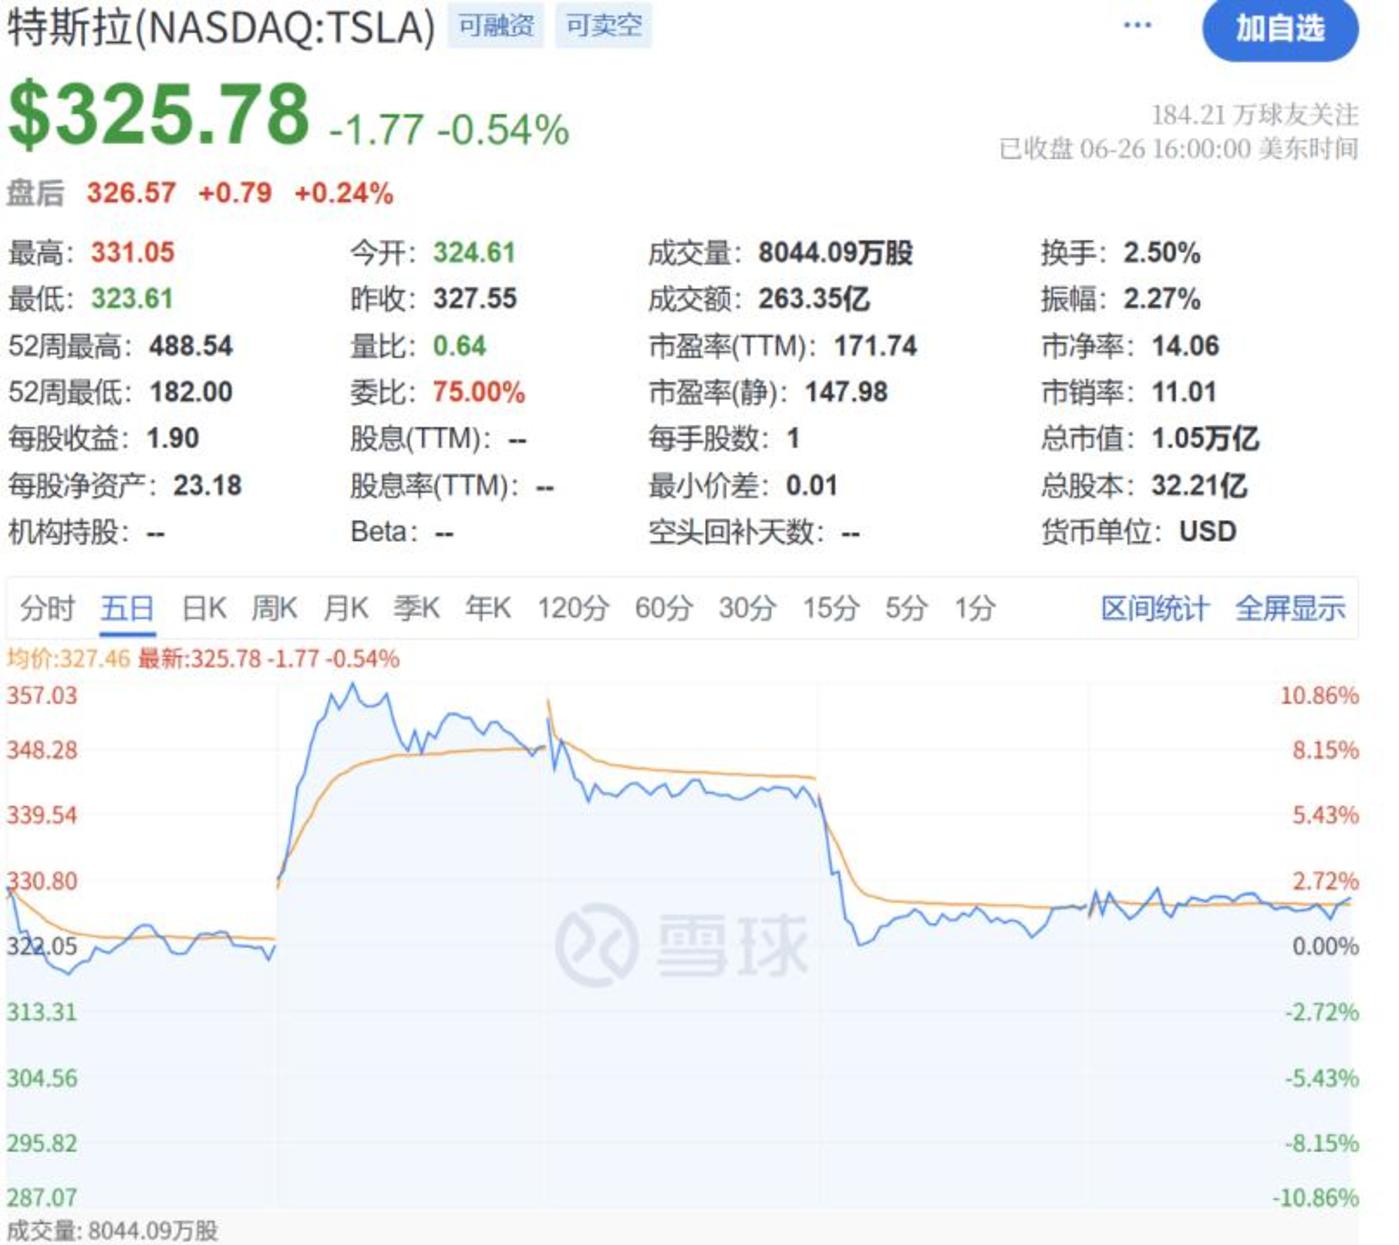The height and width of the screenshot is (1245, 1399).
Task: Switch to the 分时 intraday chart tab
Action: click(47, 608)
